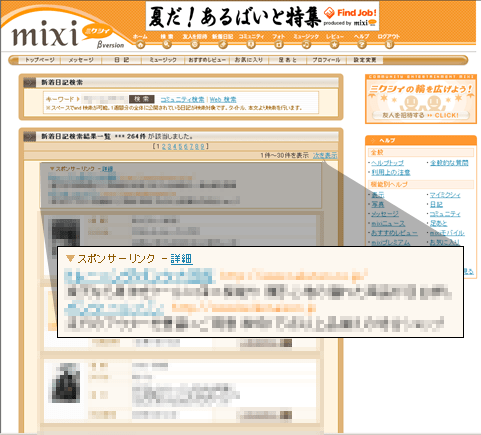This screenshot has width=481, height=435.
Task: Click the Community (コミュニティ) icon in the top navigation
Action: (x=251, y=44)
